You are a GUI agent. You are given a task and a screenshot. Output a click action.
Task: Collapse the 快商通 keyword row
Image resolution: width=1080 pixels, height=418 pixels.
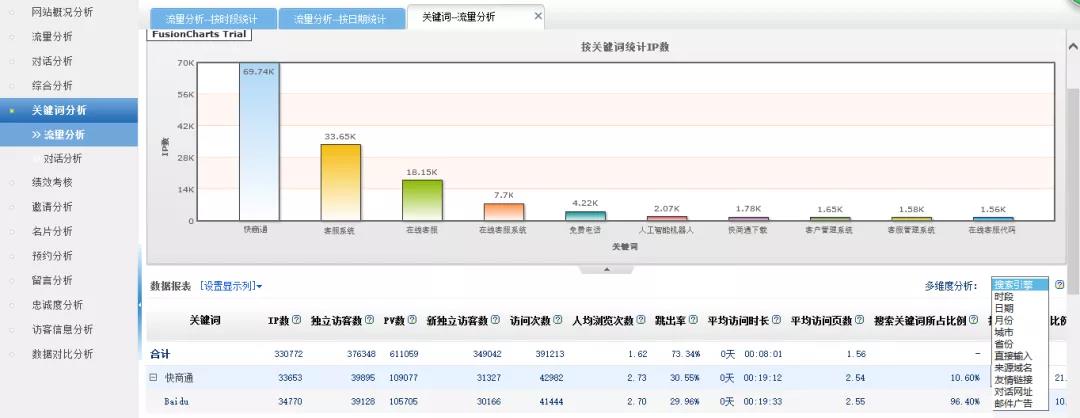click(153, 377)
